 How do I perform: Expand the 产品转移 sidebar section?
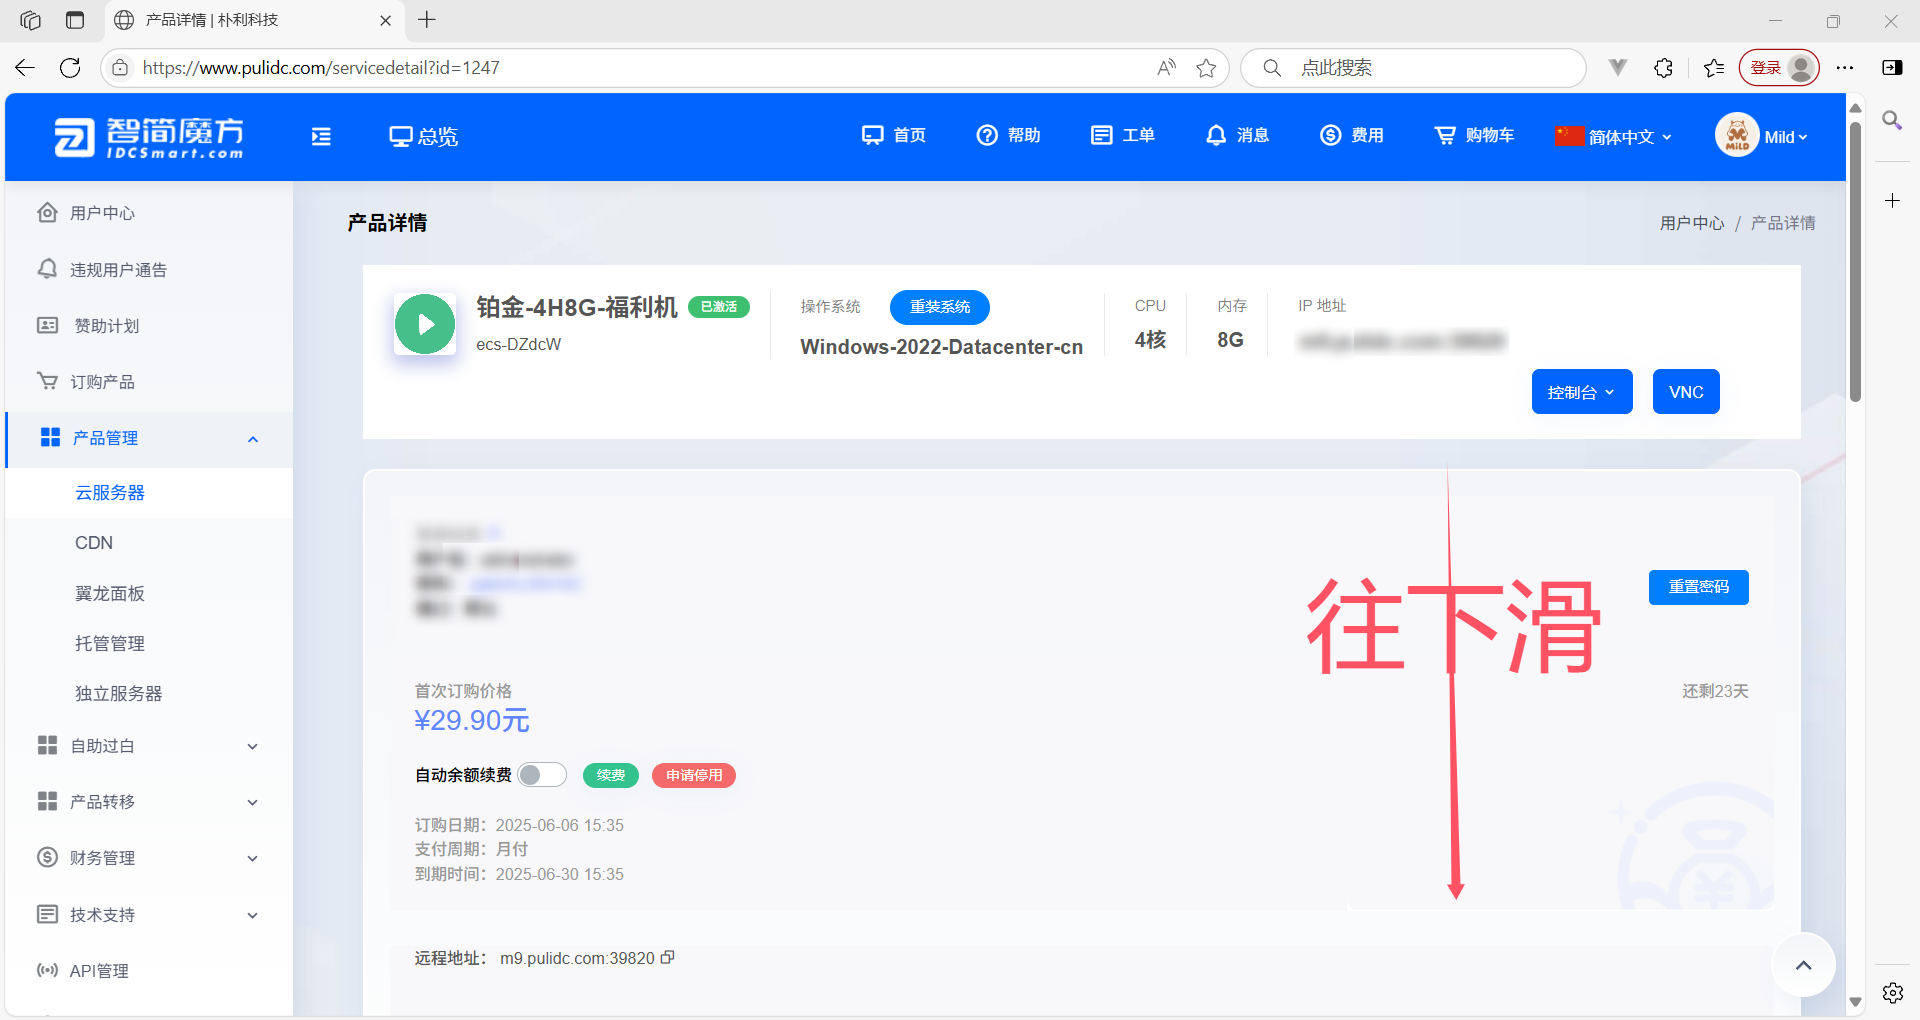click(x=149, y=802)
